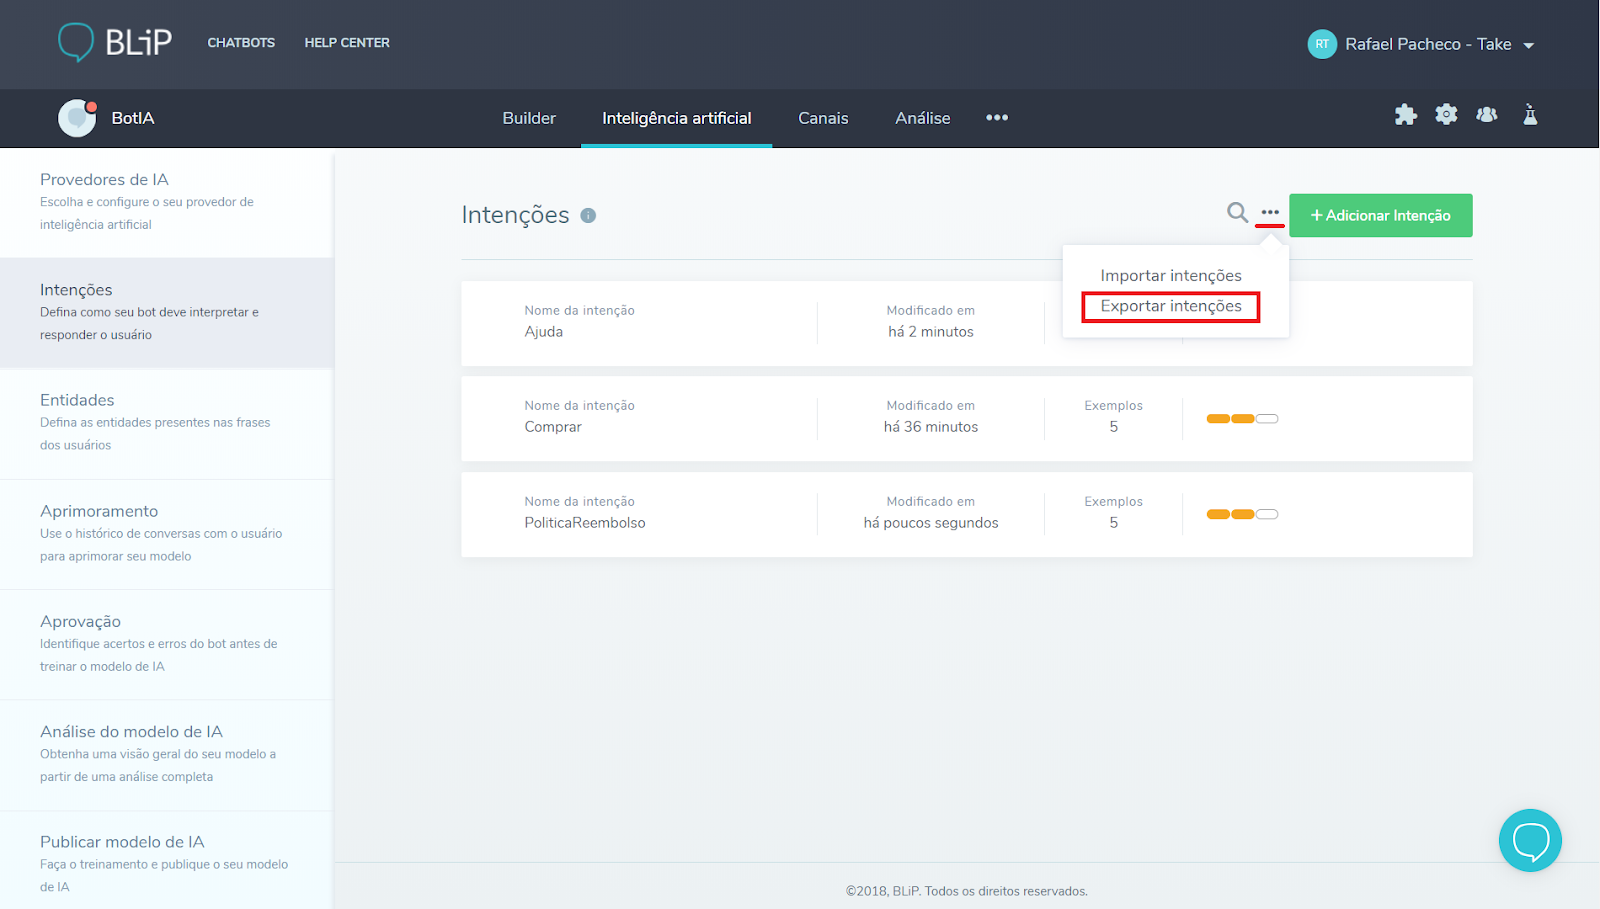Open the three-dot menu beside search
Viewport: 1600px width, 909px height.
[x=1270, y=212]
